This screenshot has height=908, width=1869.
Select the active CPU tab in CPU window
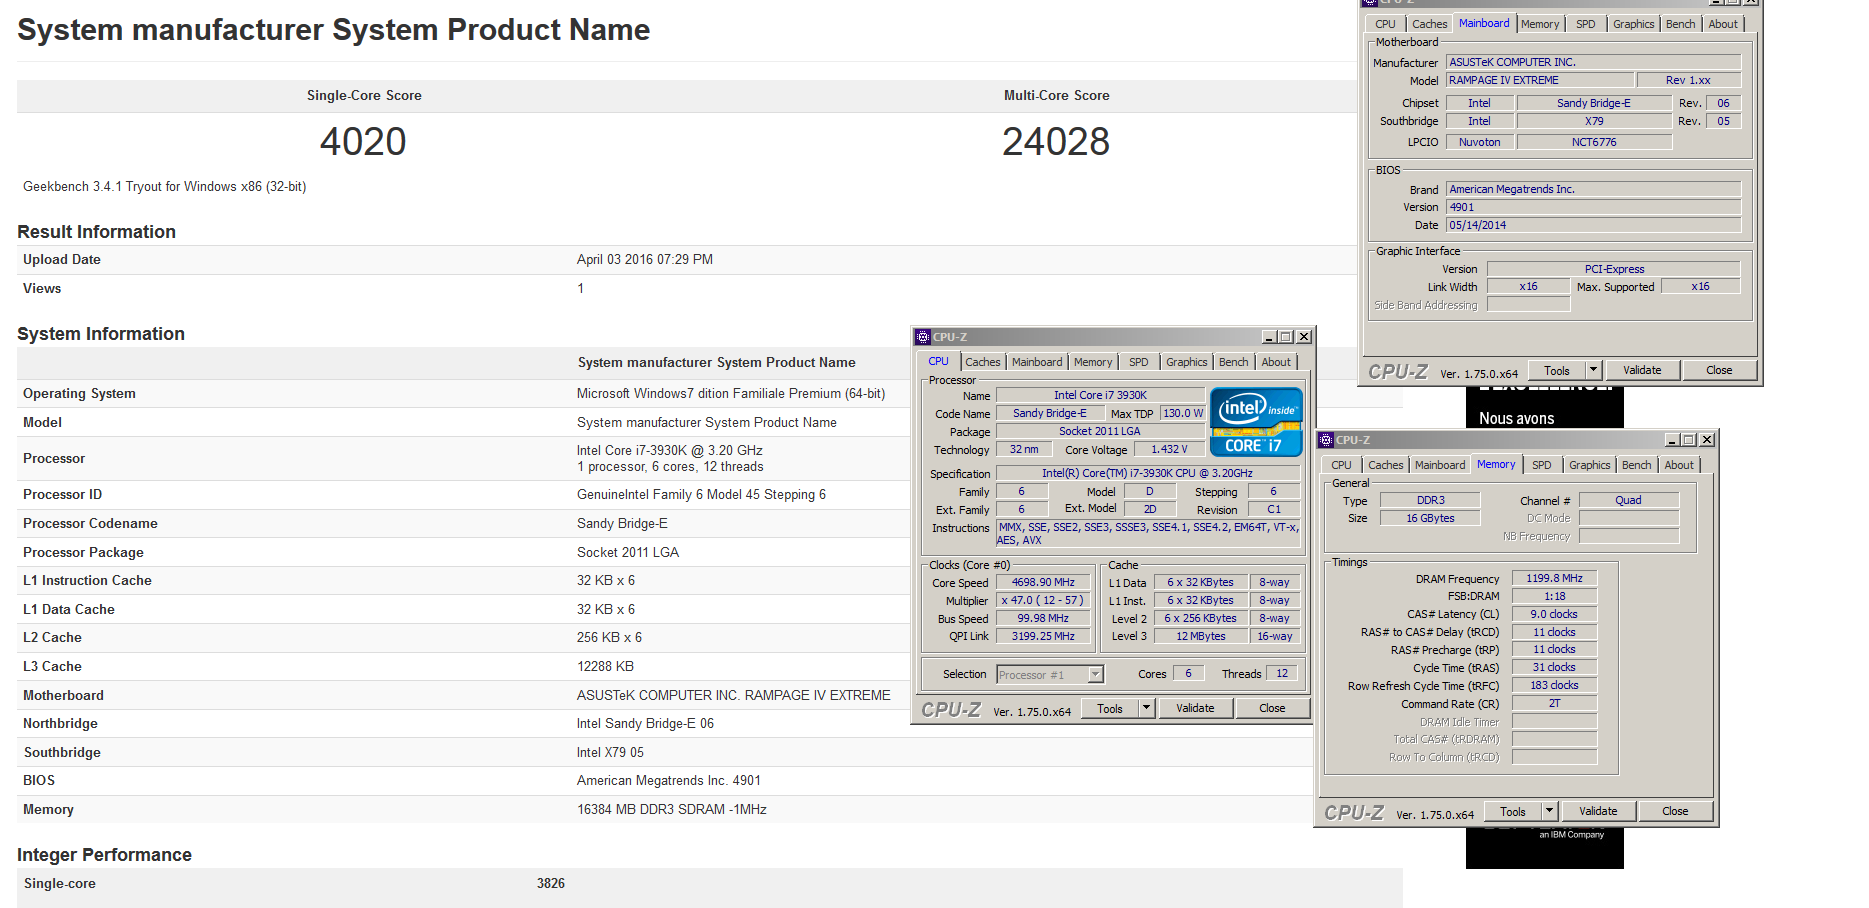(x=939, y=361)
